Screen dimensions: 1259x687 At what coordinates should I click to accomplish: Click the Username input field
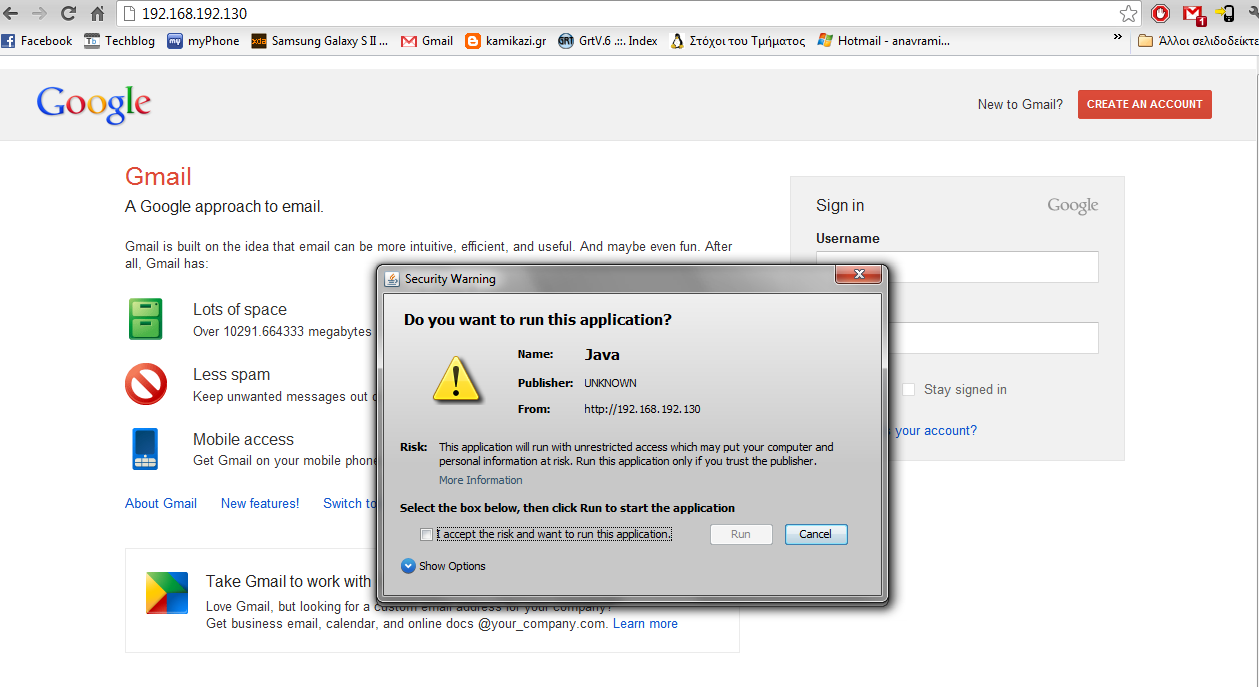(x=957, y=267)
